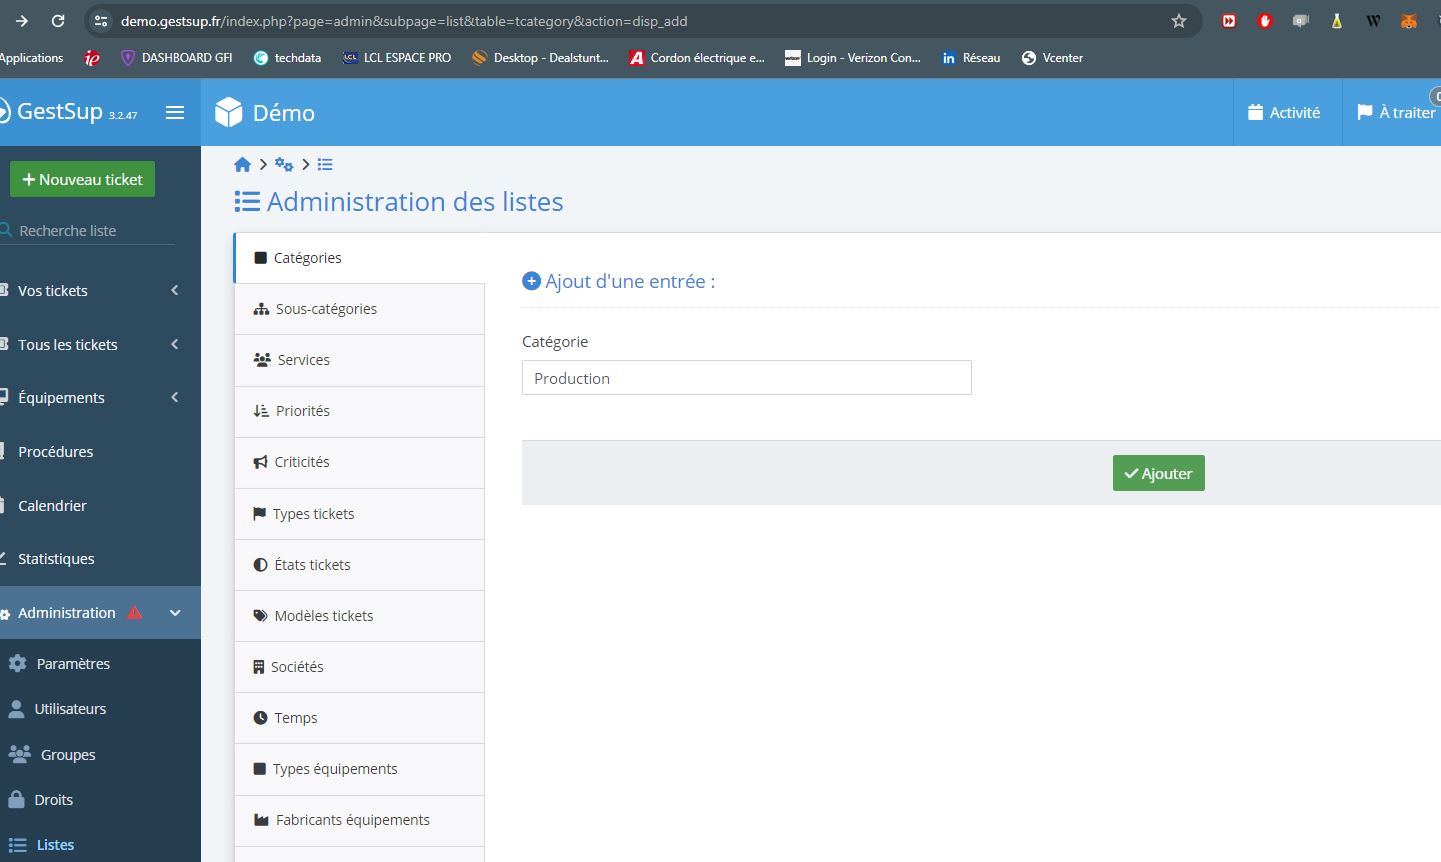Open the LCL ESPACE PRO bookmark
Image resolution: width=1441 pixels, height=862 pixels.
(396, 58)
